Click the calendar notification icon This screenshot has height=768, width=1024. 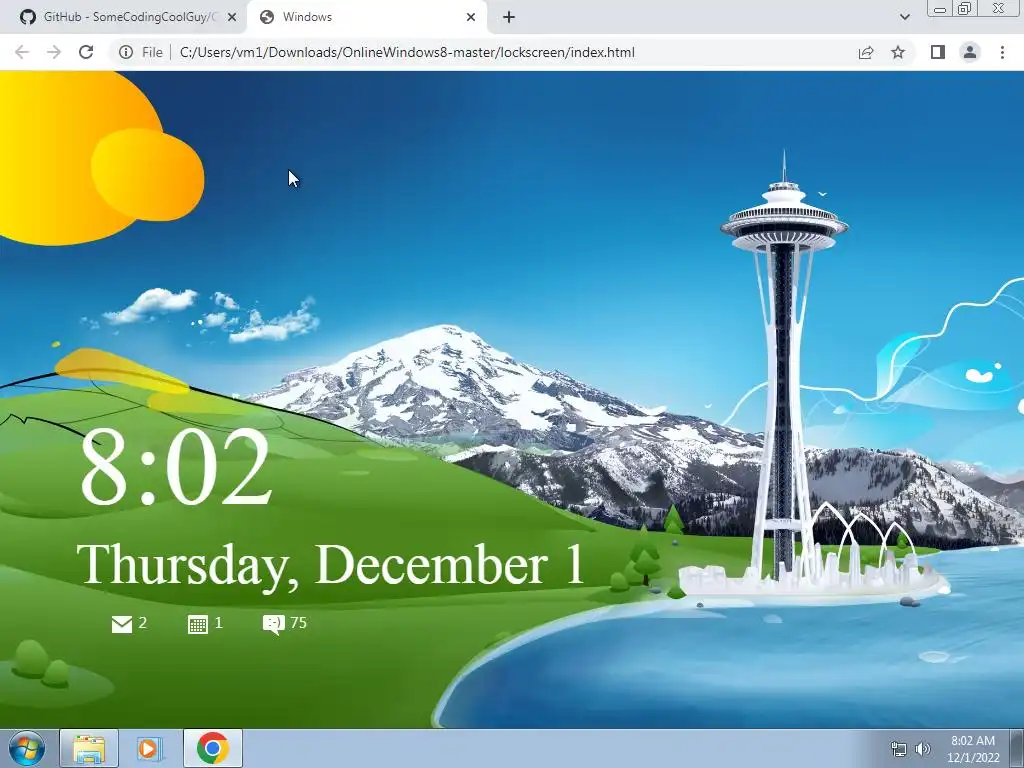click(x=197, y=624)
